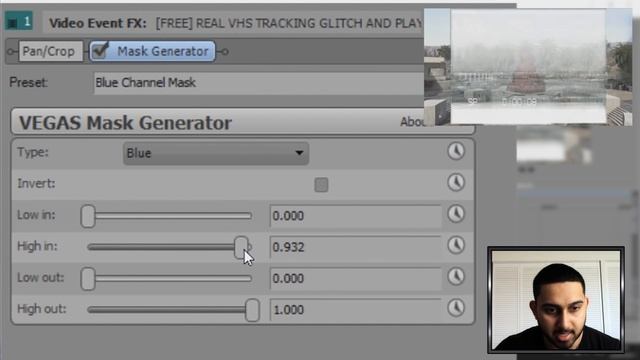This screenshot has width=640, height=360.
Task: Select the Mask Generator effect in chain
Action: pos(152,51)
